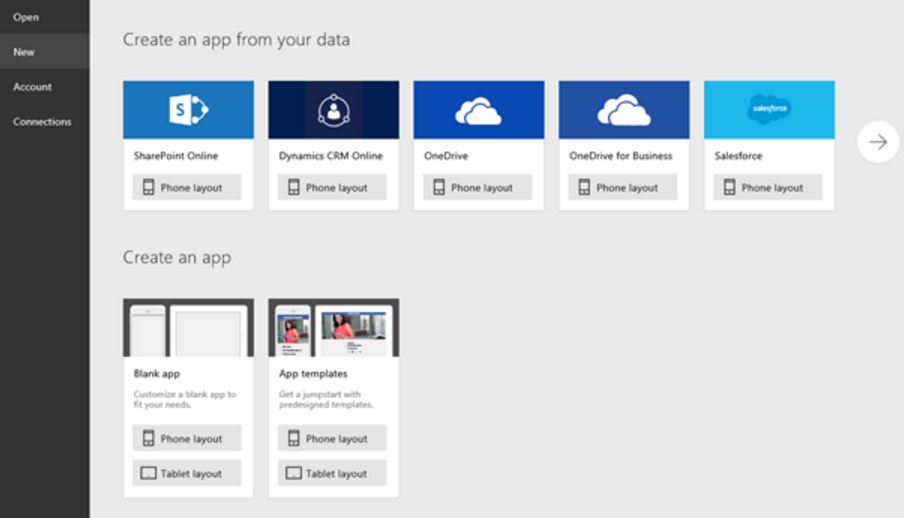This screenshot has height=518, width=904.
Task: Create Blank app with Tablet layout
Action: click(187, 473)
